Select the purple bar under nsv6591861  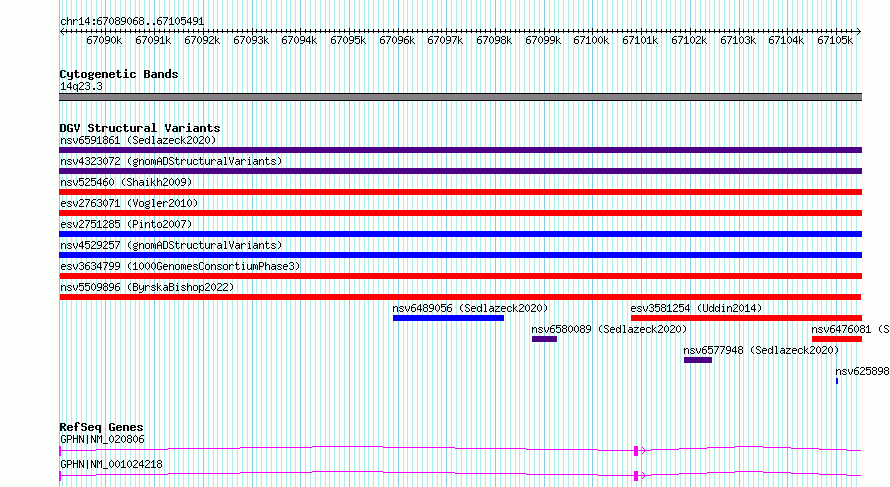coord(460,150)
